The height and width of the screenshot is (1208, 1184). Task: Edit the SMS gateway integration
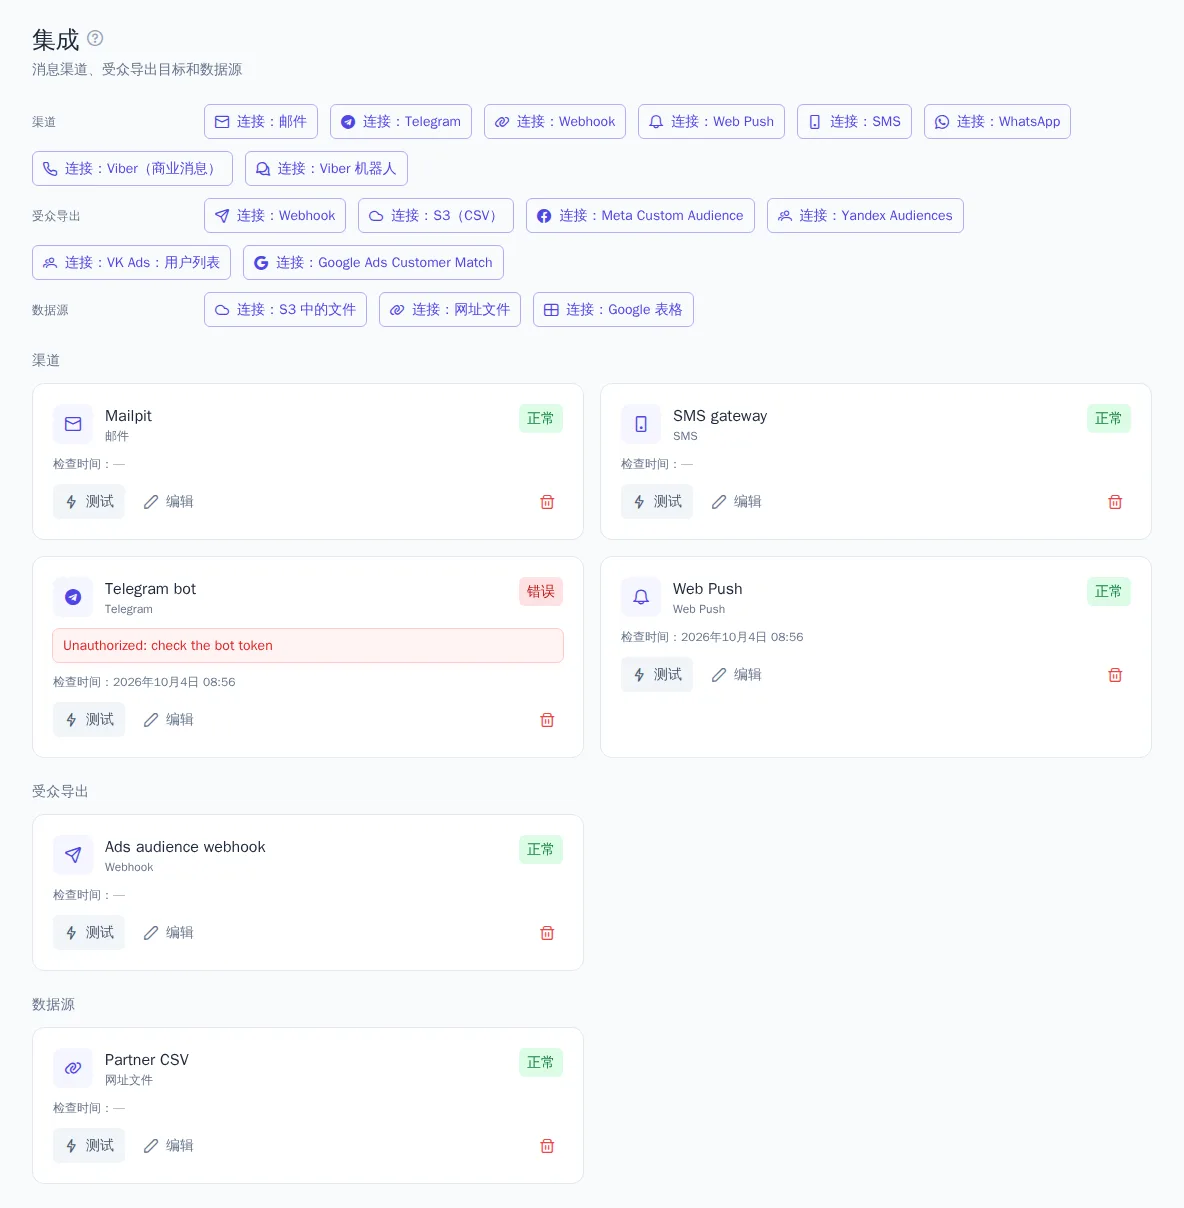coord(736,502)
